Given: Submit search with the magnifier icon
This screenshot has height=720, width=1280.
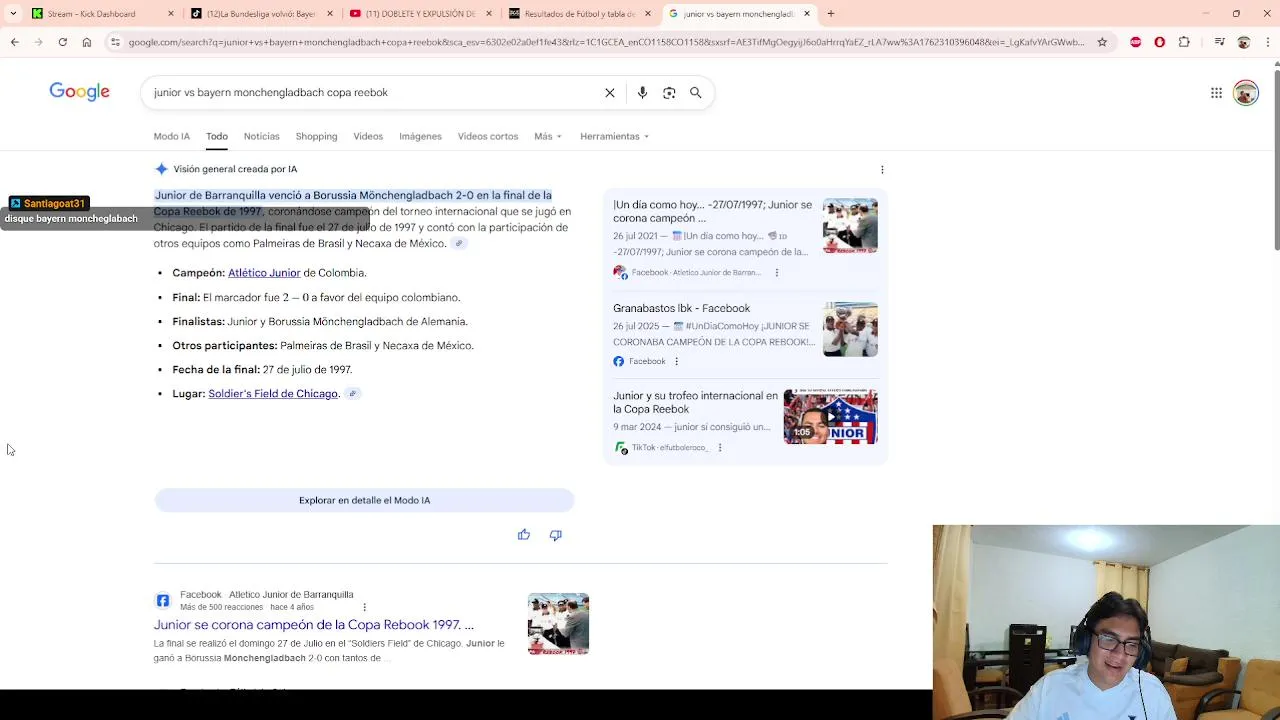Looking at the screenshot, I should (x=696, y=92).
